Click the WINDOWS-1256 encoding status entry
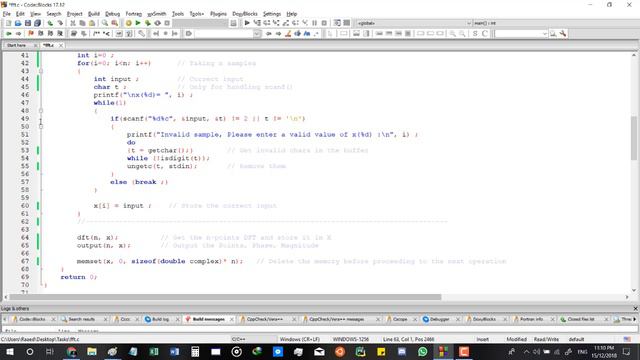640x360 pixels. tap(351, 339)
